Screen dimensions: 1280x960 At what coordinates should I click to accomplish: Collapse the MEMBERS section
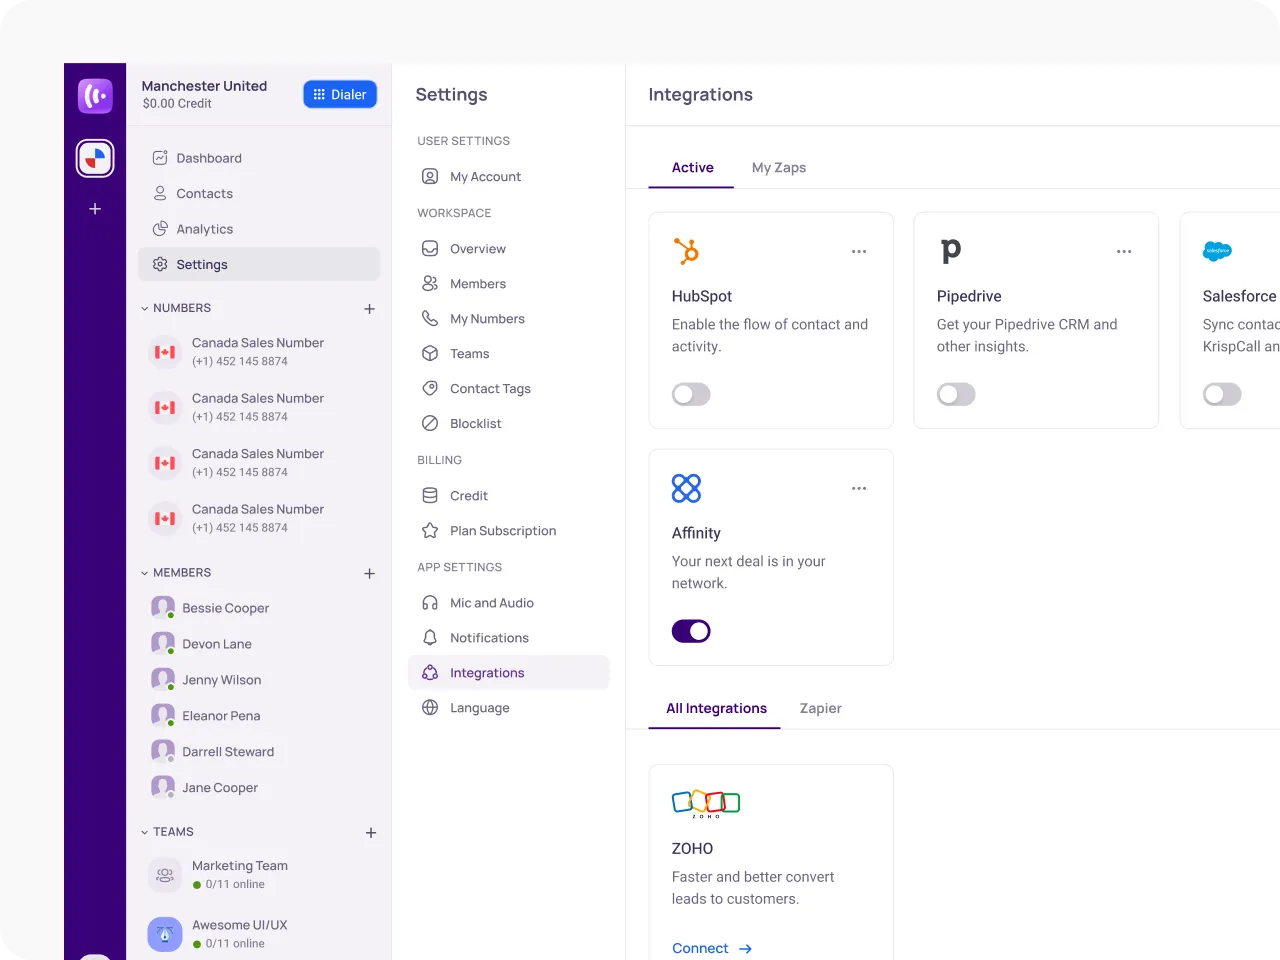[145, 573]
